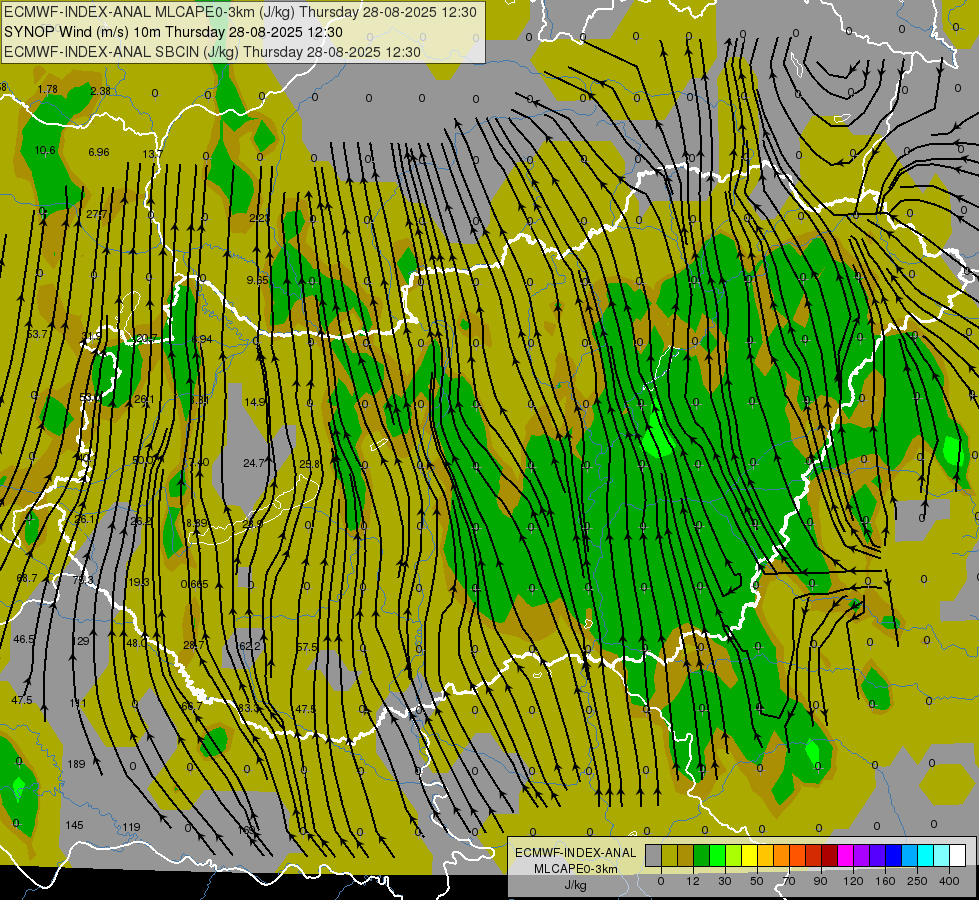Click the legend tick label 250
This screenshot has height=900, width=979.
point(917,881)
